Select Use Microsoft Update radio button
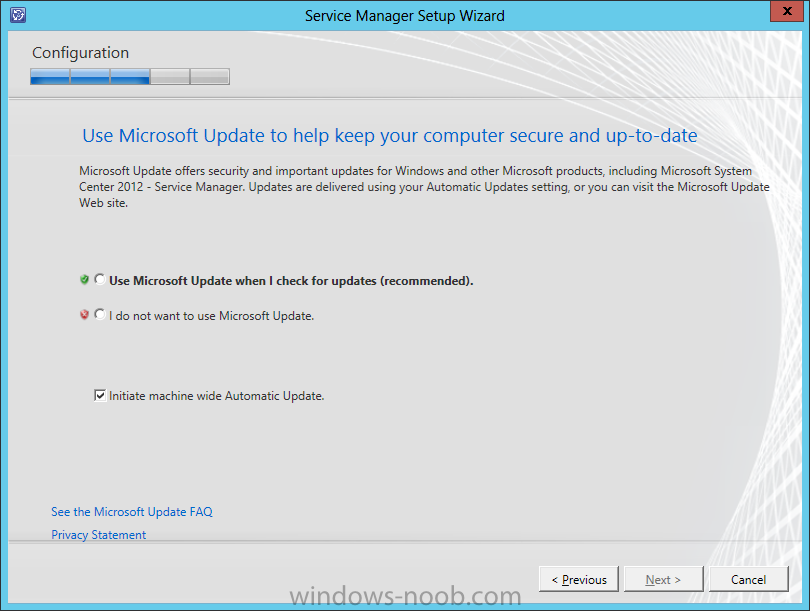The image size is (810, 611). (100, 279)
